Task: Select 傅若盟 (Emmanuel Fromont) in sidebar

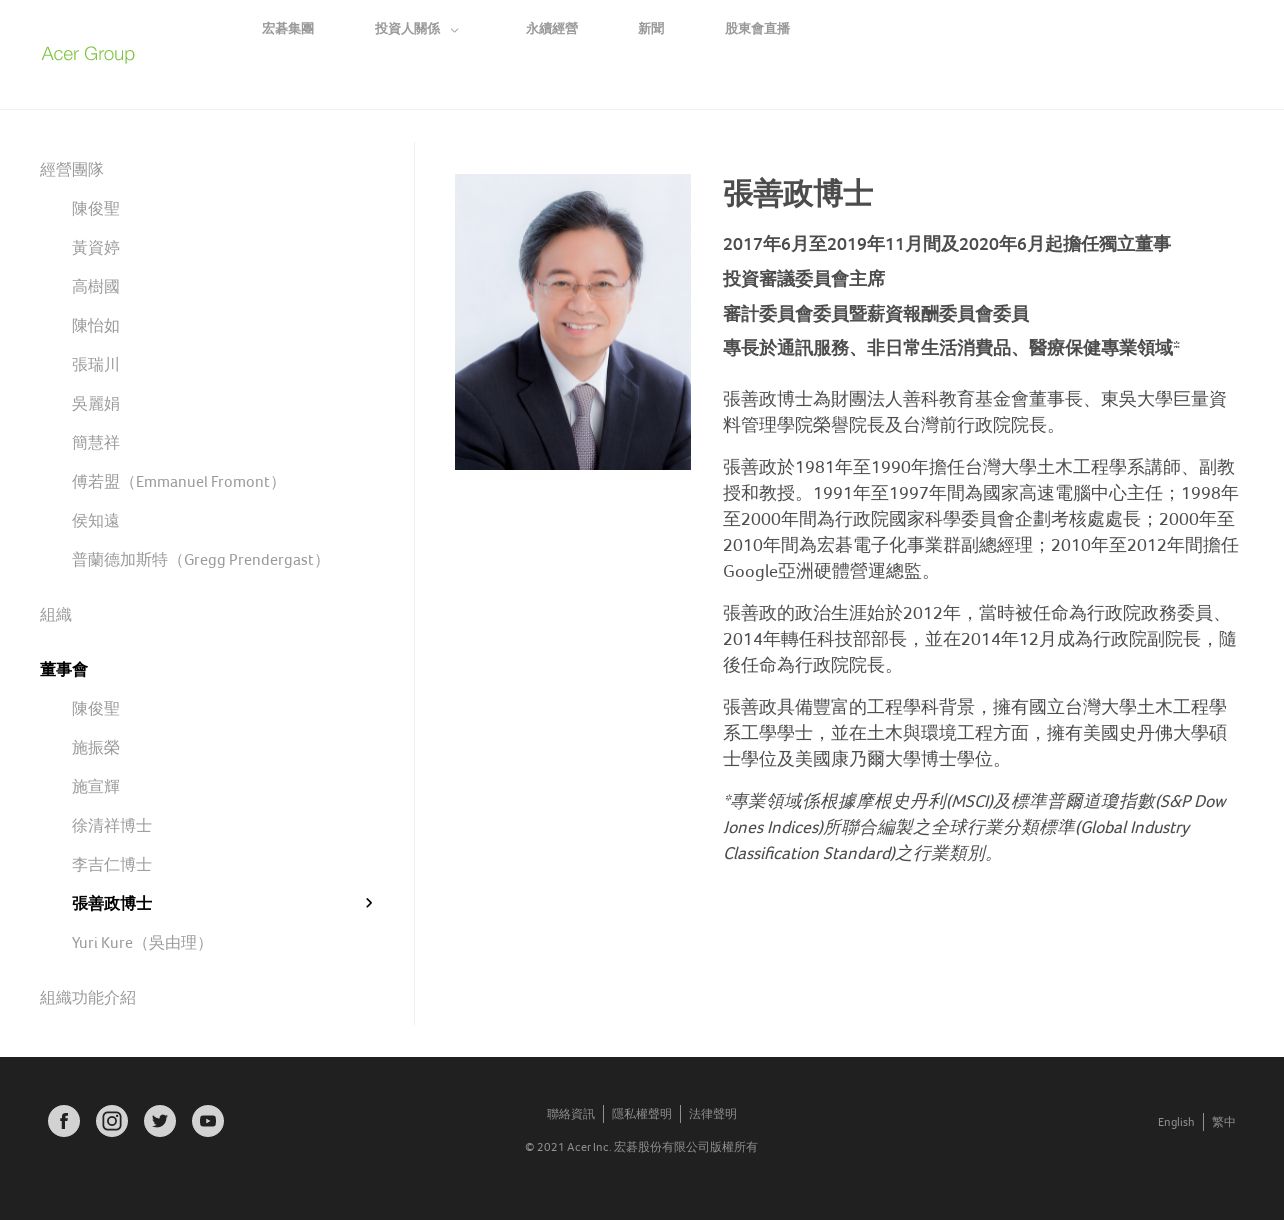Action: (178, 481)
